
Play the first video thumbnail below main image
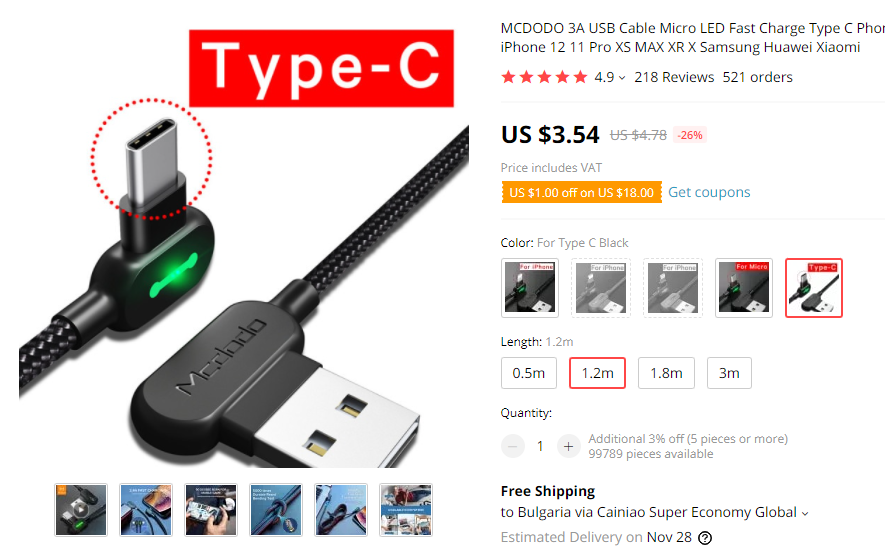tap(81, 510)
